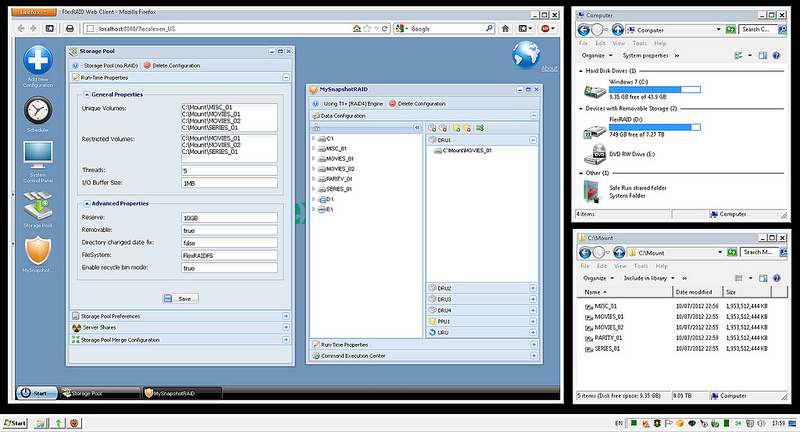Click the info icon in MySnapshotRAID toolbar
The width and height of the screenshot is (800, 432).
point(315,104)
